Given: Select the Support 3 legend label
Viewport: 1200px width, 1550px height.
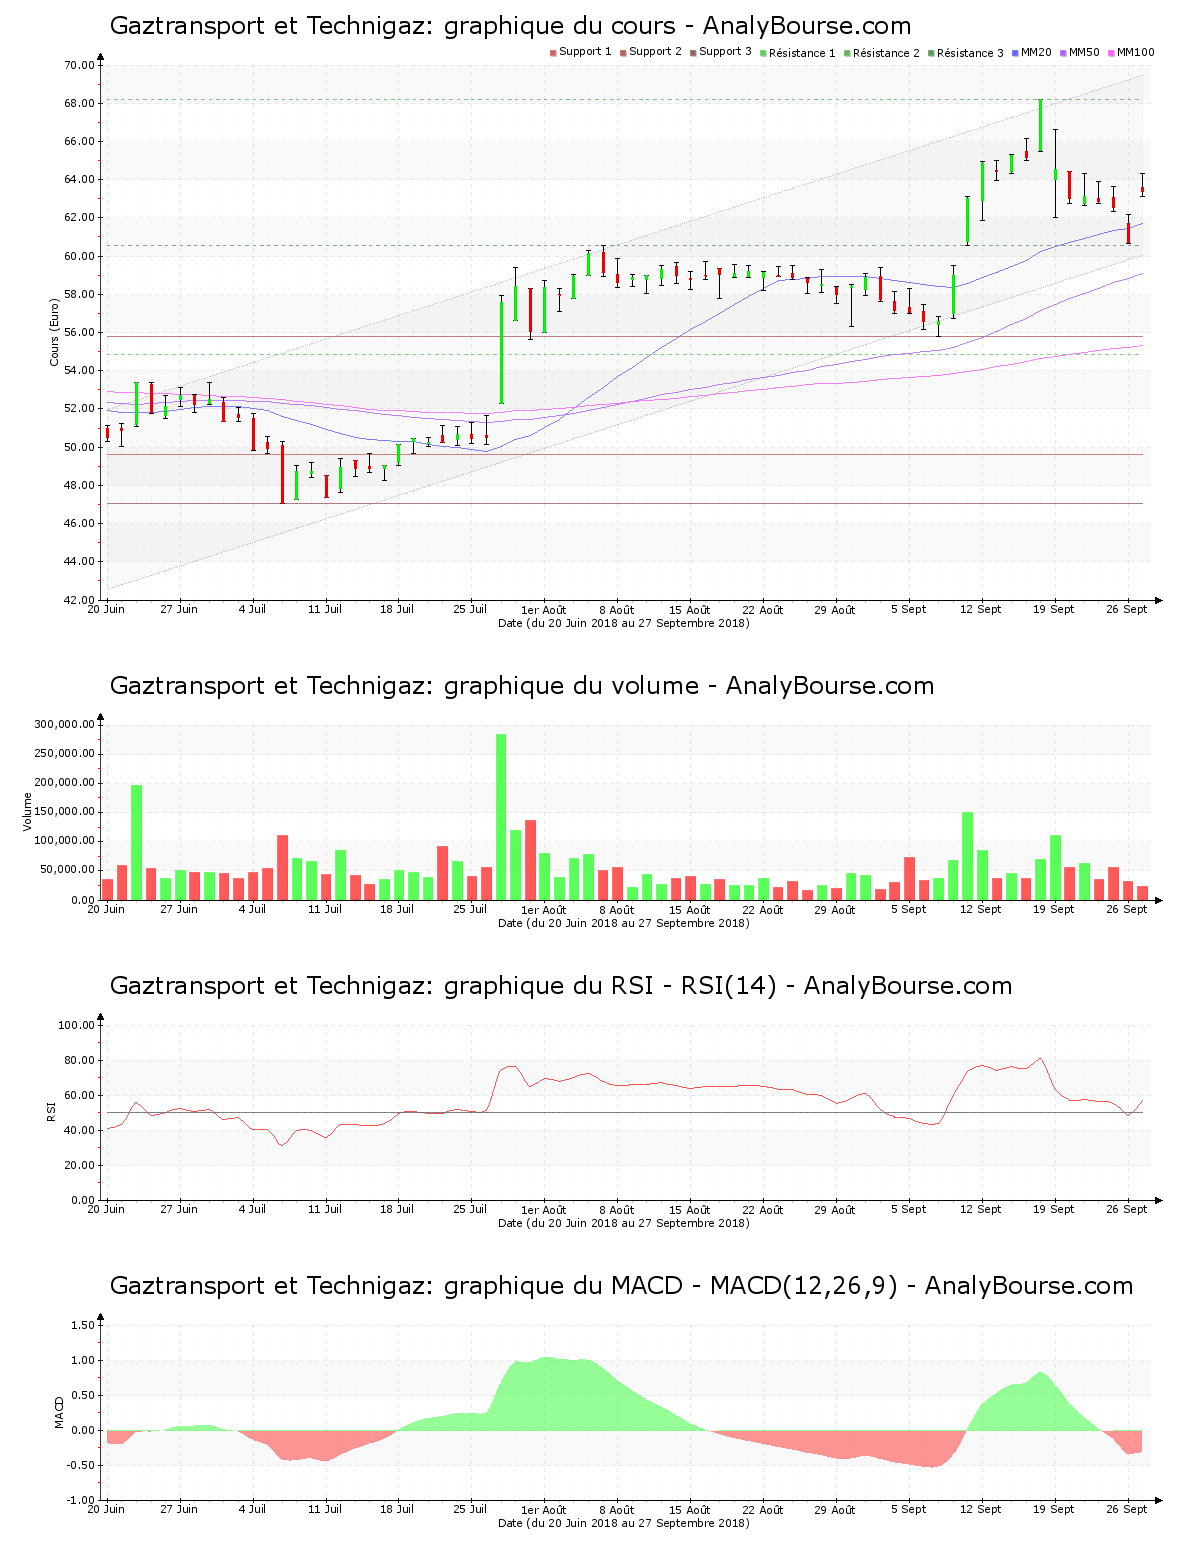Looking at the screenshot, I should pos(725,52).
